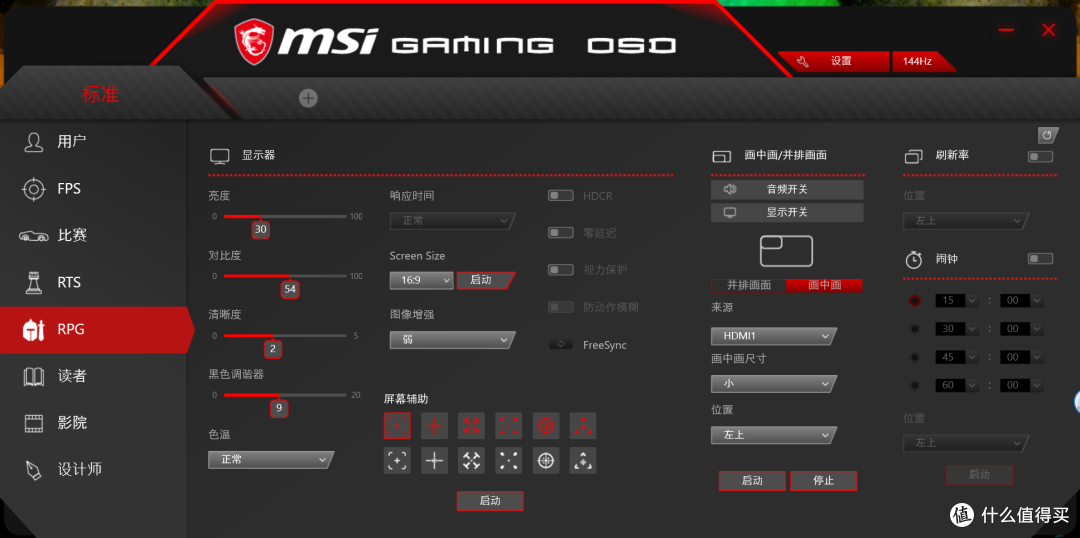The height and width of the screenshot is (538, 1080).
Task: Click 启动 next to Screen Size
Action: coord(485,280)
